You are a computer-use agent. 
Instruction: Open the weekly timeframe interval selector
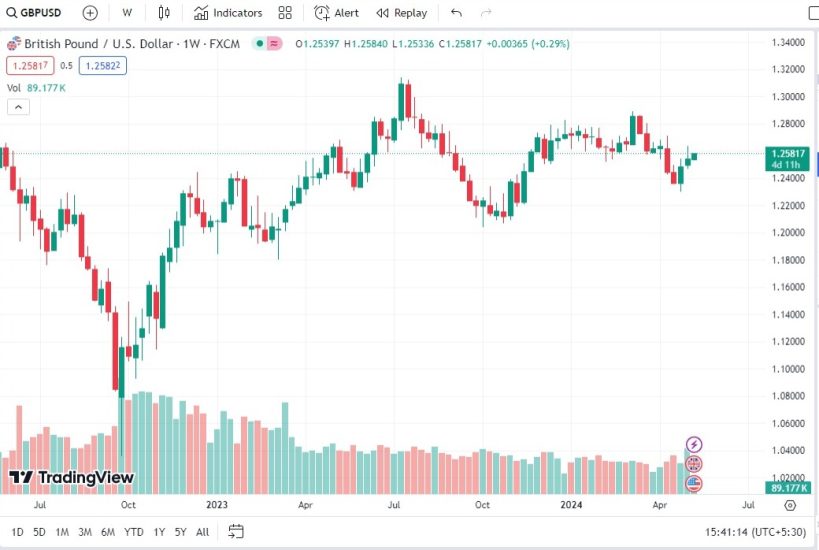pos(127,13)
